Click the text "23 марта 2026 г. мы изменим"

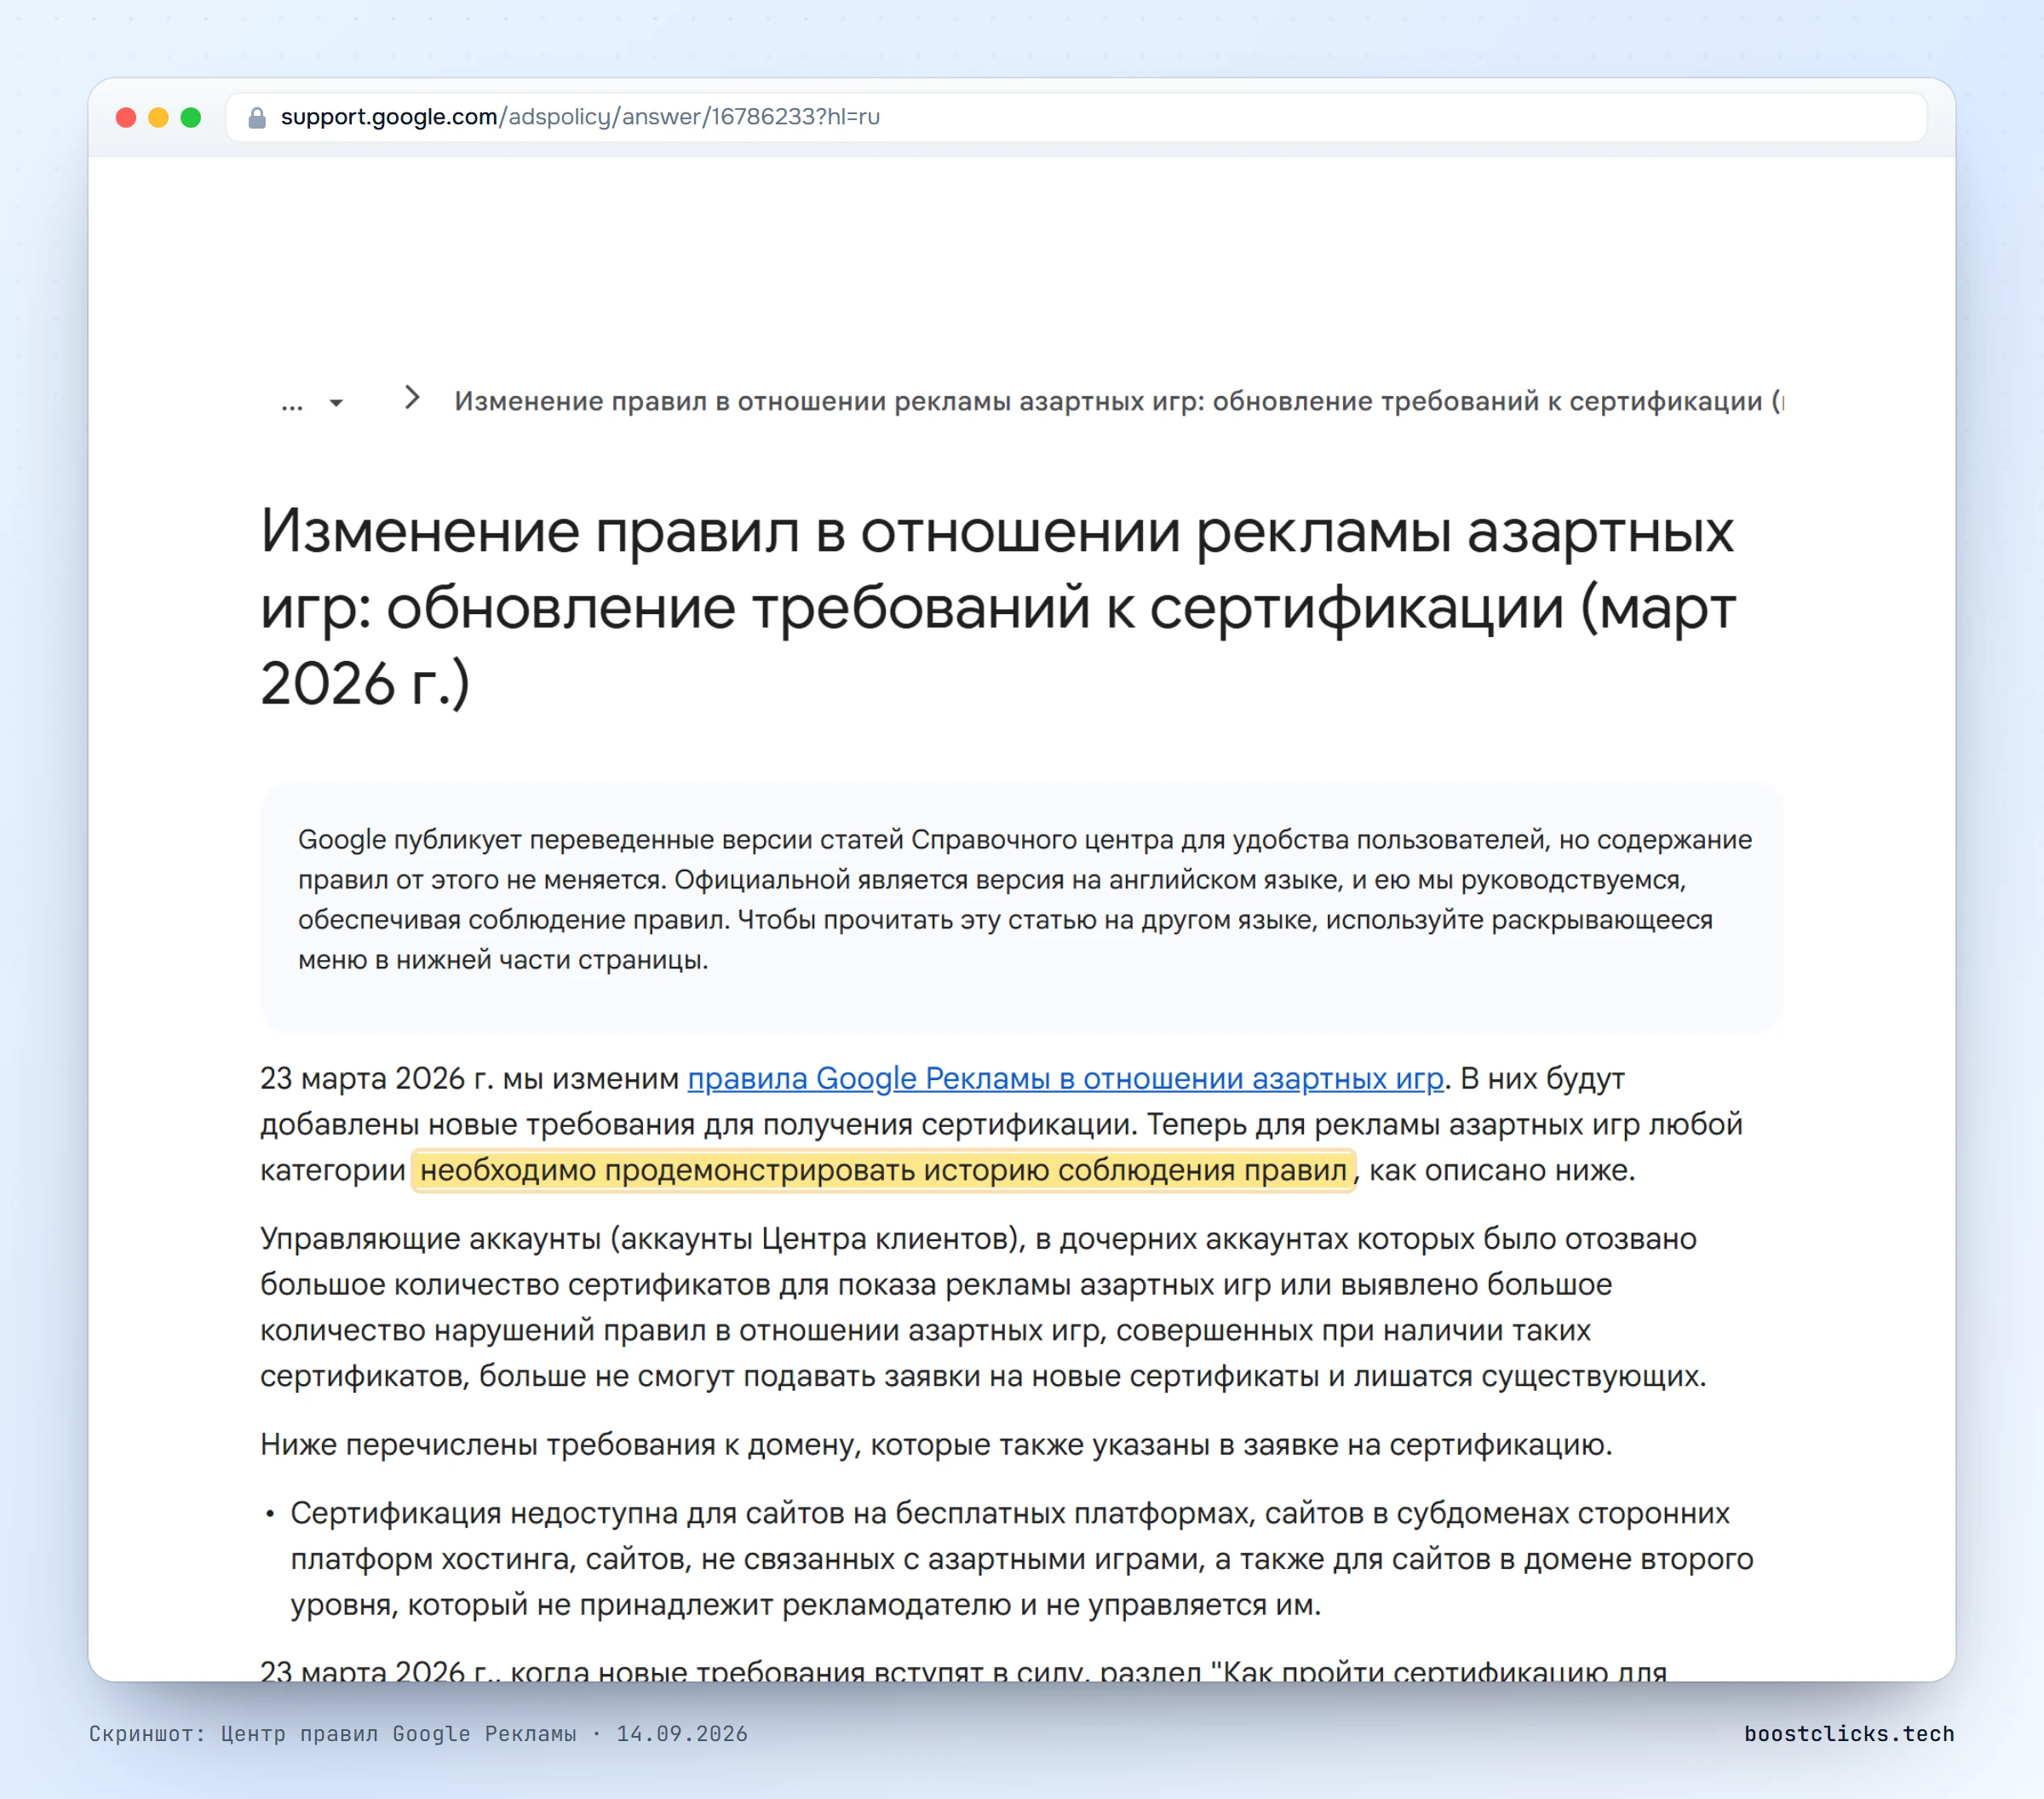(x=469, y=1078)
